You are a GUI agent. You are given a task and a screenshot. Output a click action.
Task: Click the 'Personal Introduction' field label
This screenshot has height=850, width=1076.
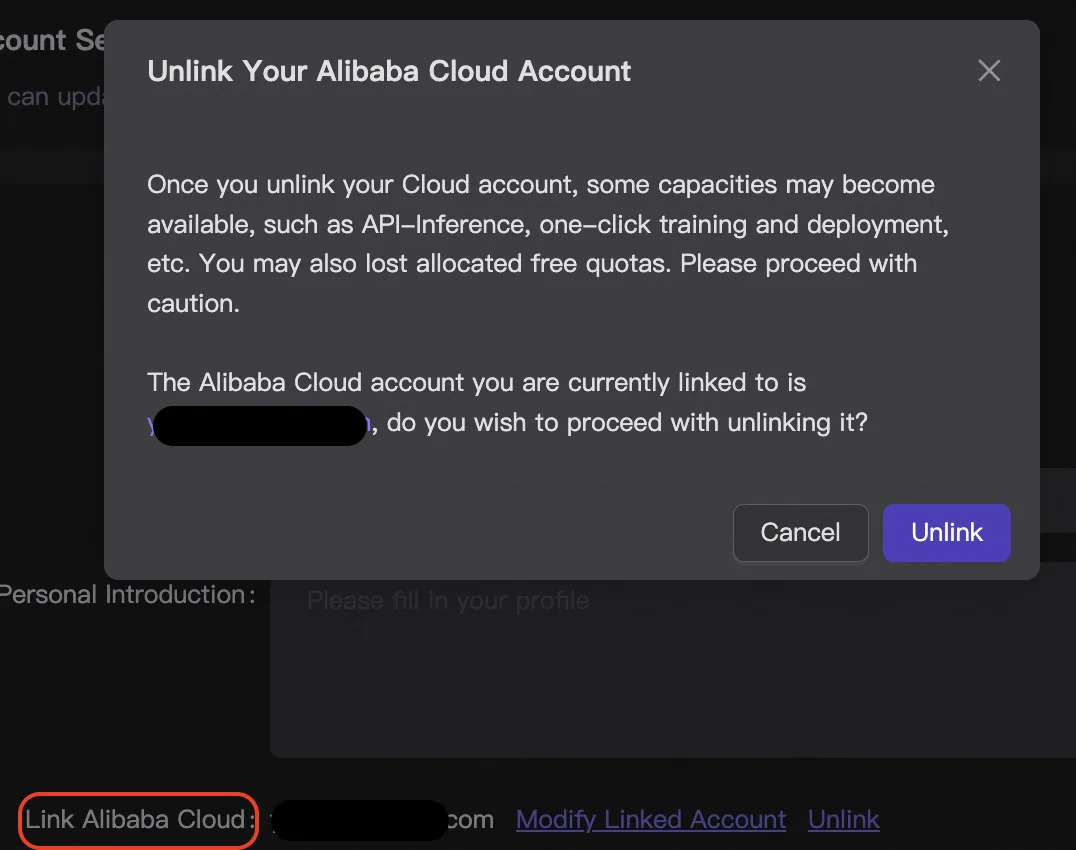pyautogui.click(x=125, y=594)
